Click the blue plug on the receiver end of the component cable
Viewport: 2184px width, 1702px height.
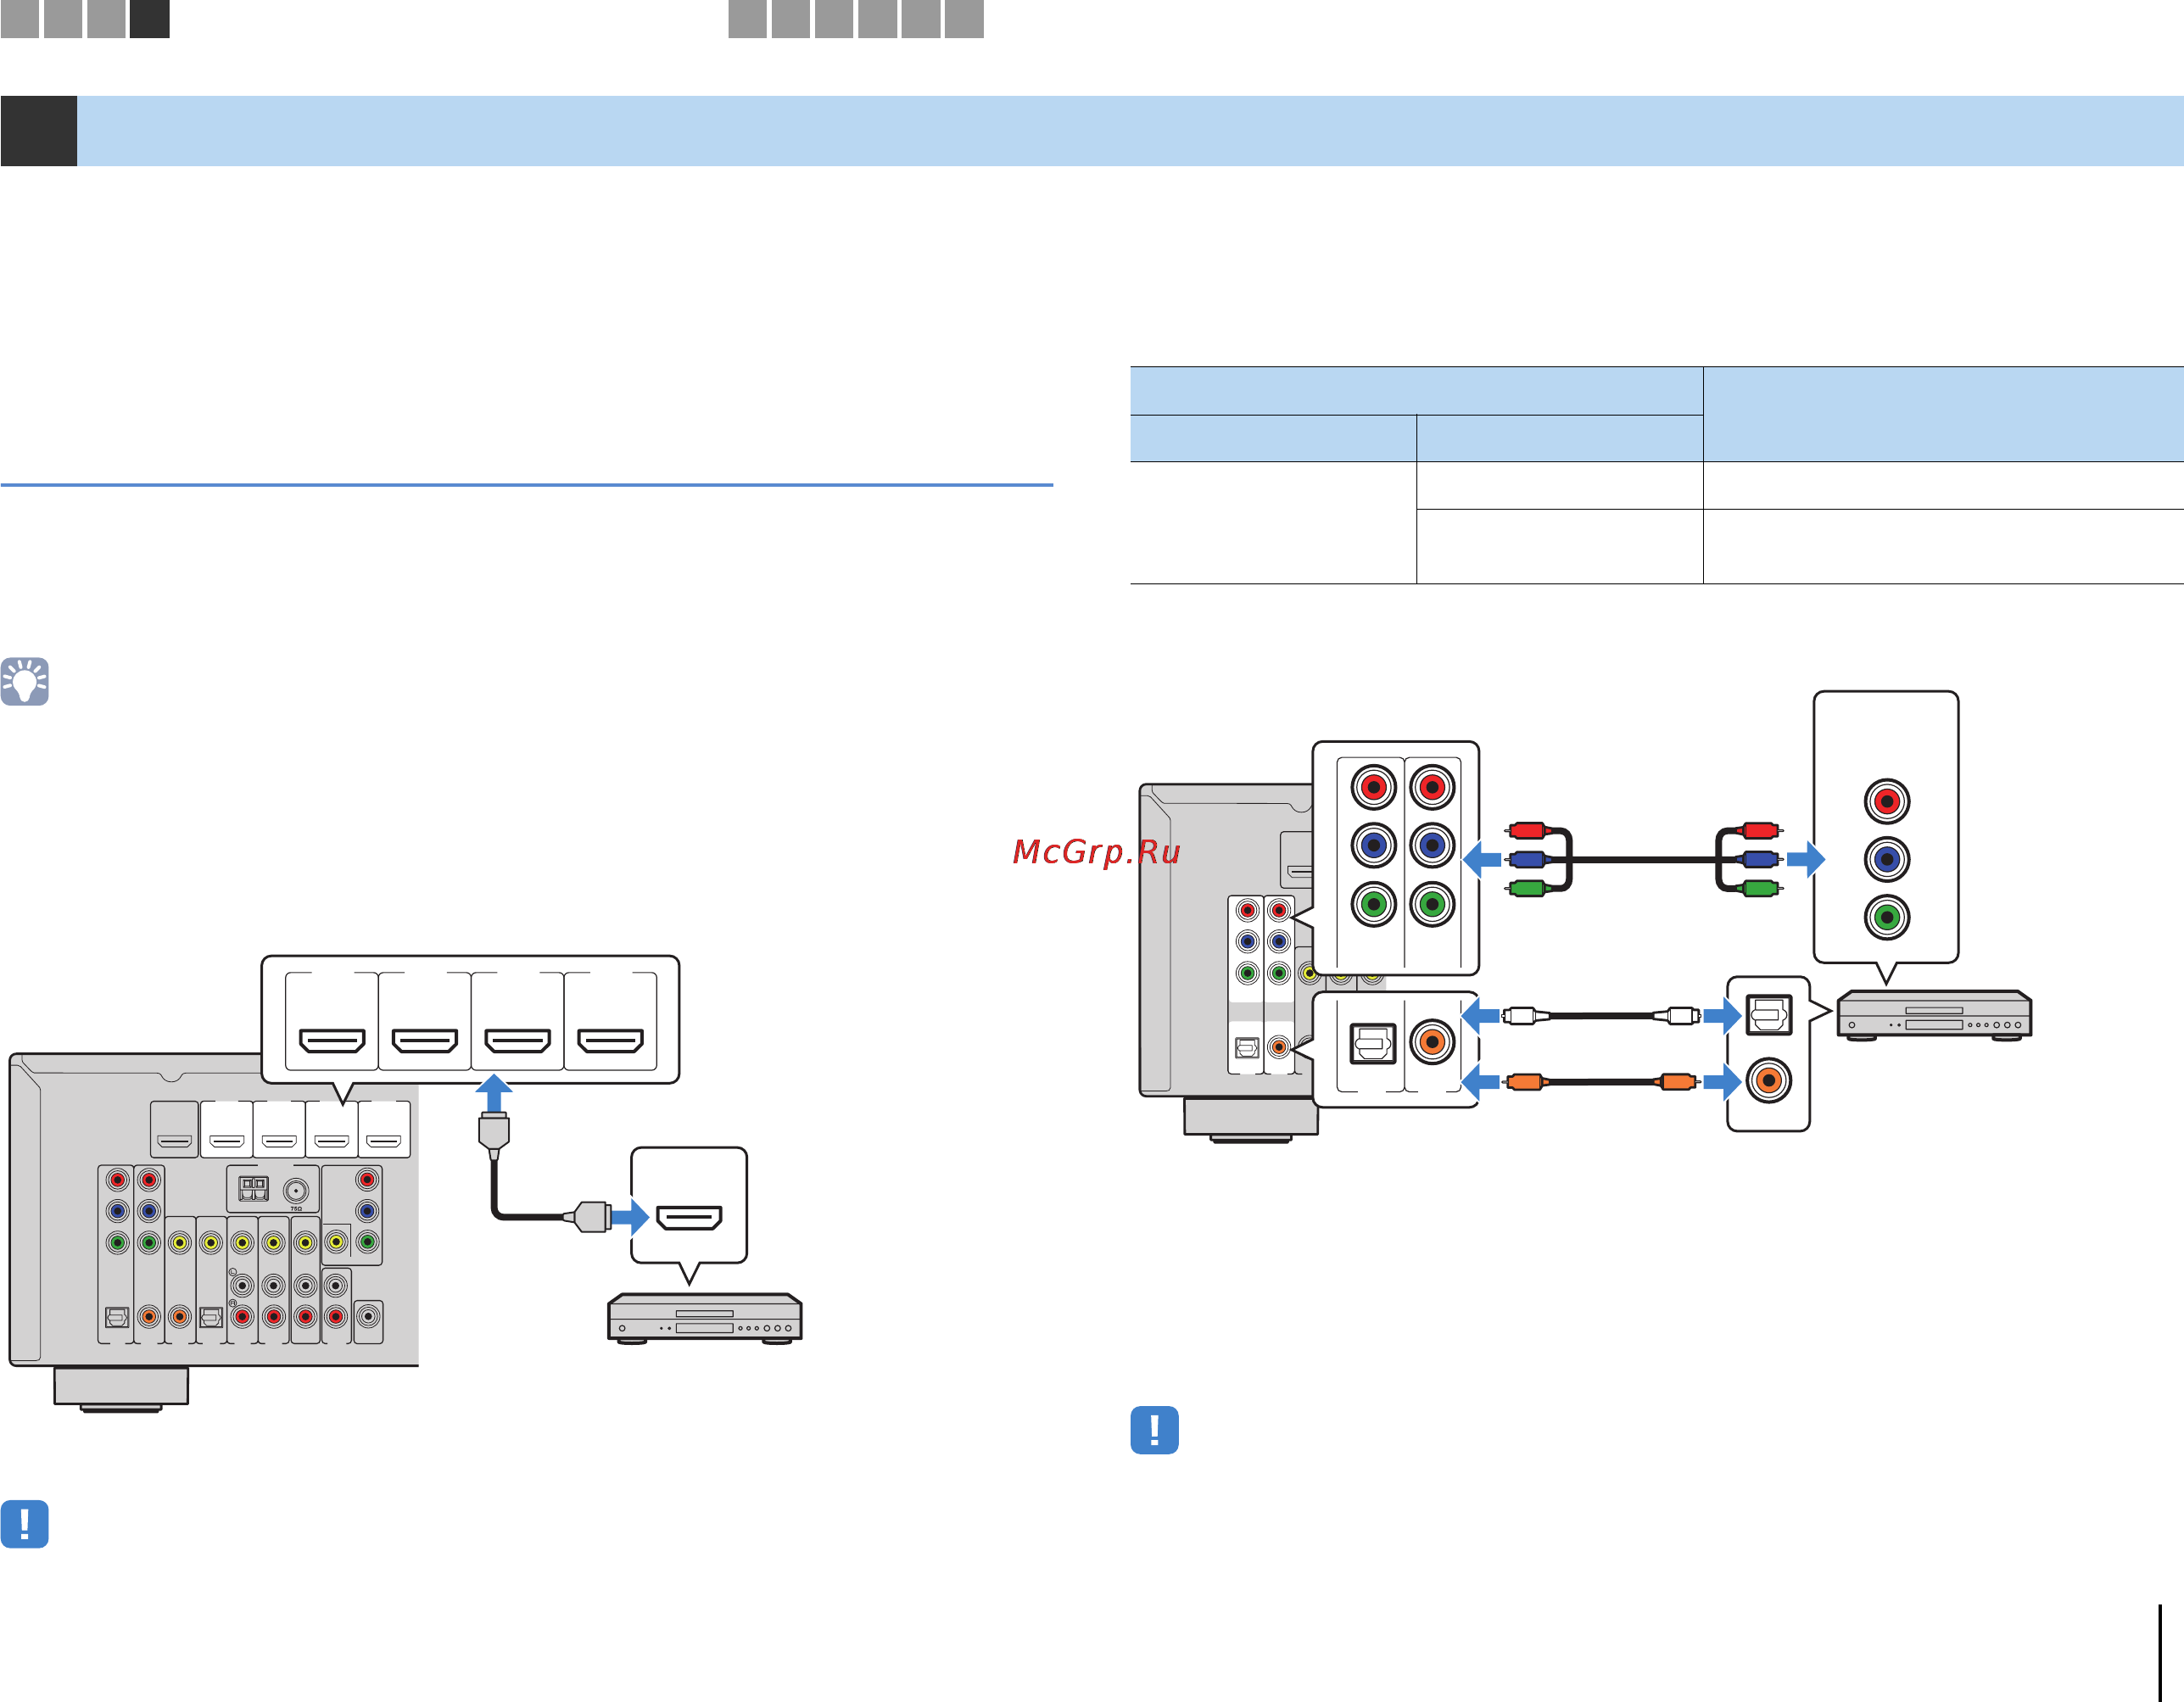click(x=1527, y=859)
